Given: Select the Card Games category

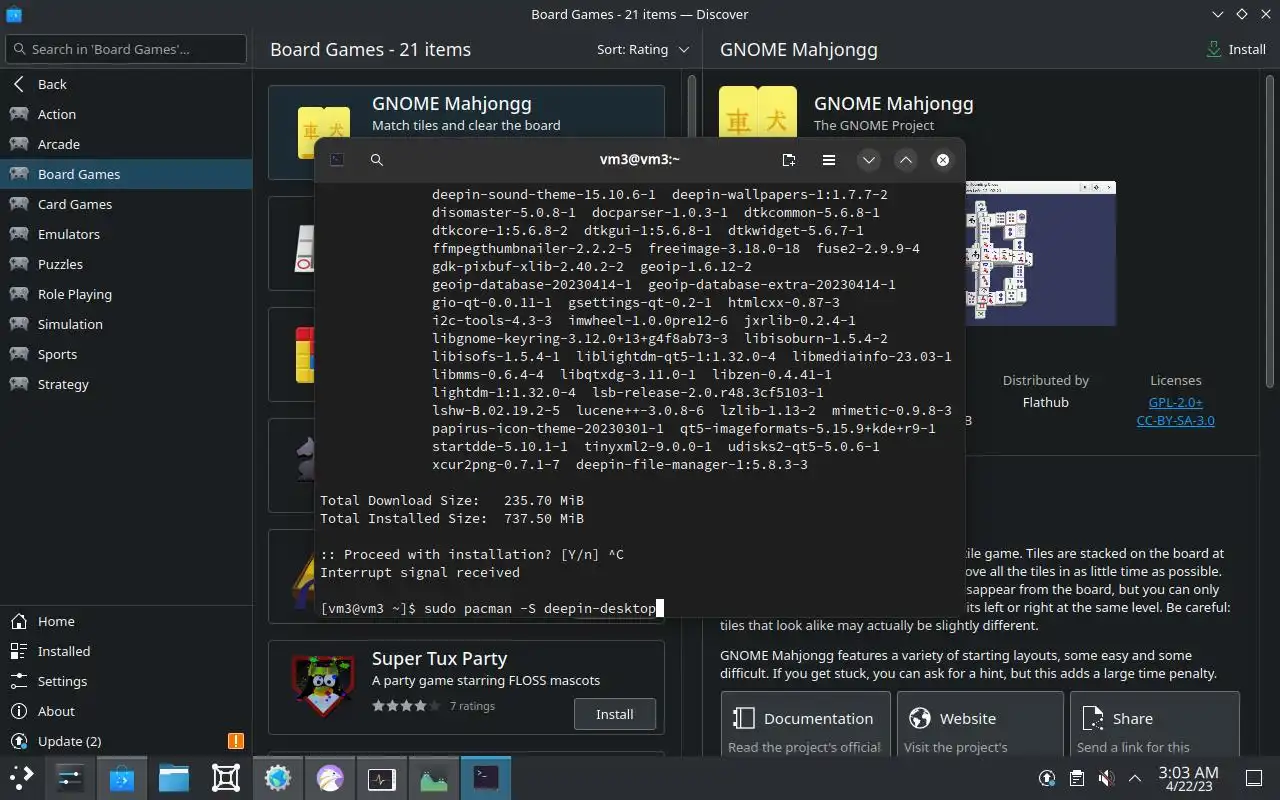Looking at the screenshot, I should tap(126, 204).
